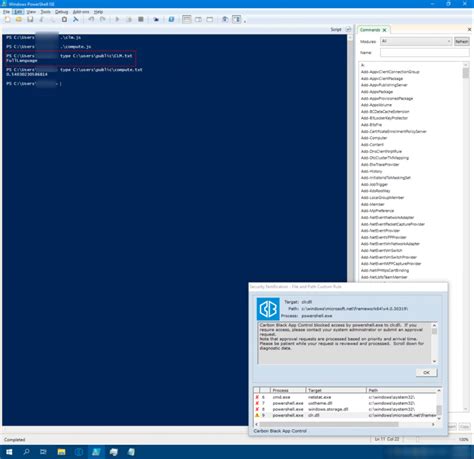The height and width of the screenshot is (459, 474).
Task: Select Show Script Pane Maximized icon
Action: (210, 20)
